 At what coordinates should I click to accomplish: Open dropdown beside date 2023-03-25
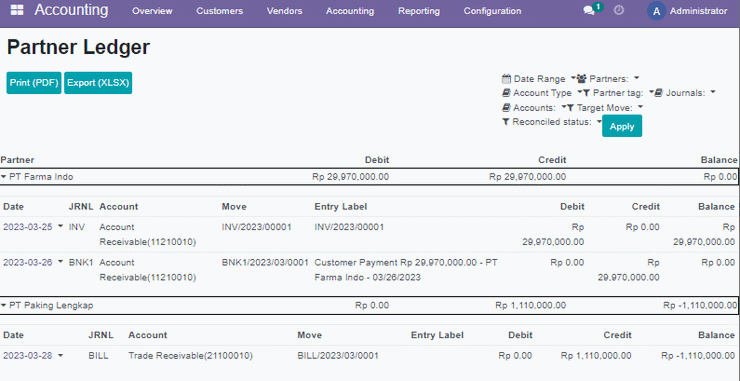click(60, 227)
